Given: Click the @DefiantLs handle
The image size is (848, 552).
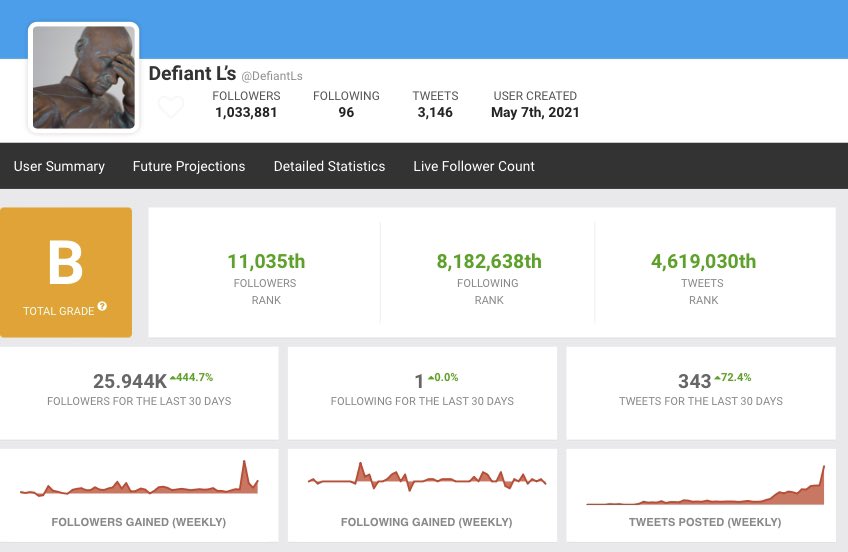Looking at the screenshot, I should pos(272,76).
